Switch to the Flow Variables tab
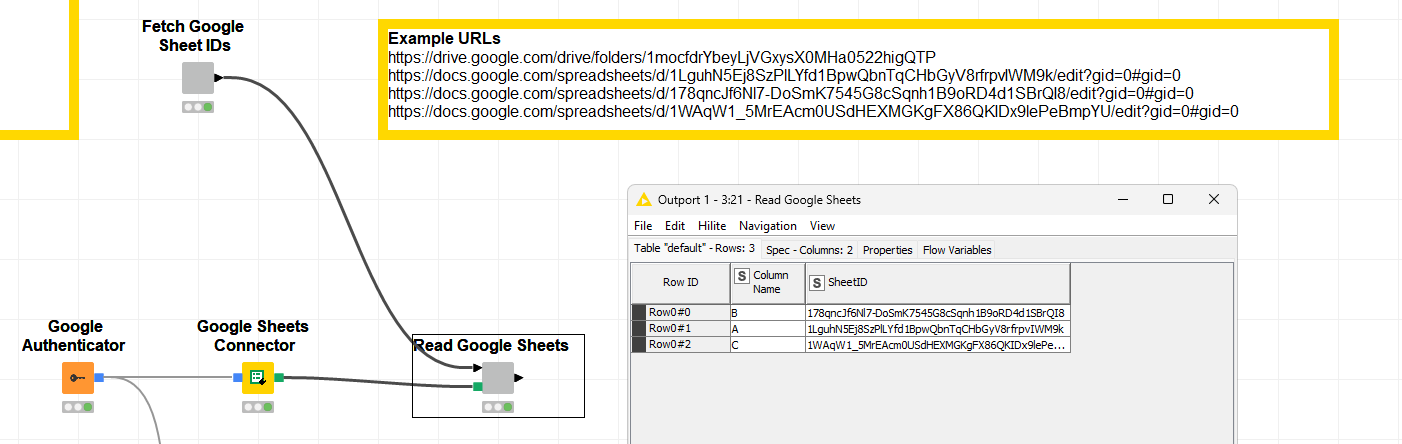1402x444 pixels. point(957,250)
